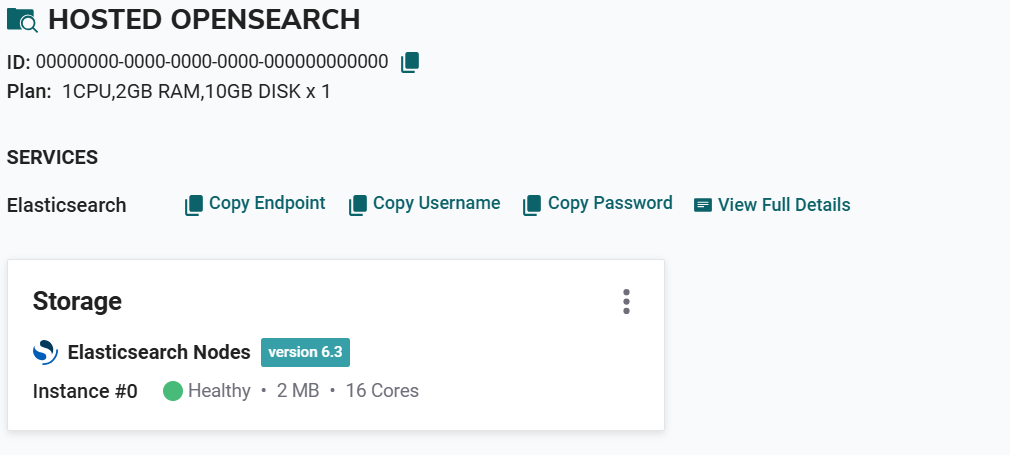1010x455 pixels.
Task: Click the clipboard icon beside Copy Username
Action: (358, 205)
